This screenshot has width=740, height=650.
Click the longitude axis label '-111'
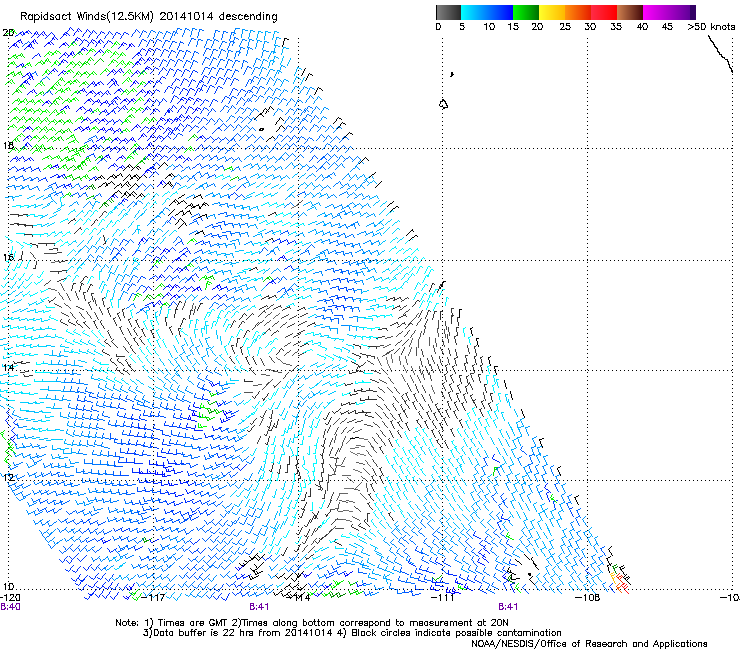442,597
